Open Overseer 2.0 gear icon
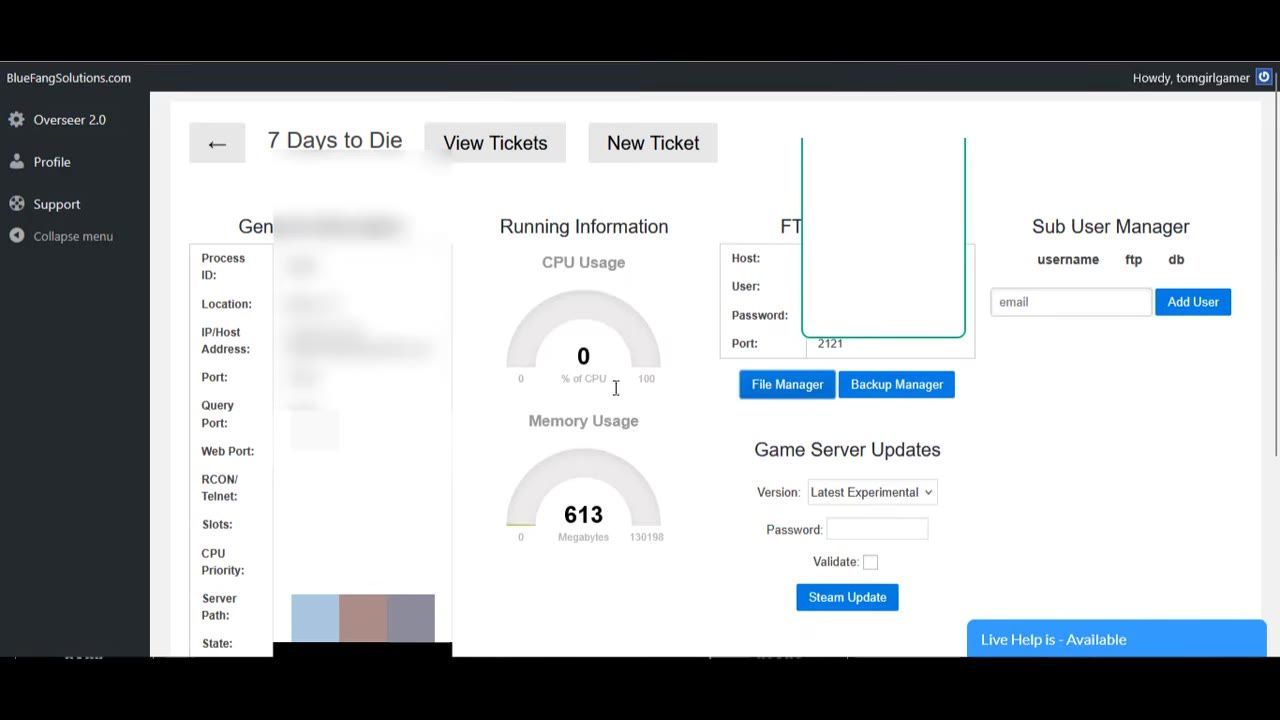Viewport: 1280px width, 720px height. tap(16, 120)
